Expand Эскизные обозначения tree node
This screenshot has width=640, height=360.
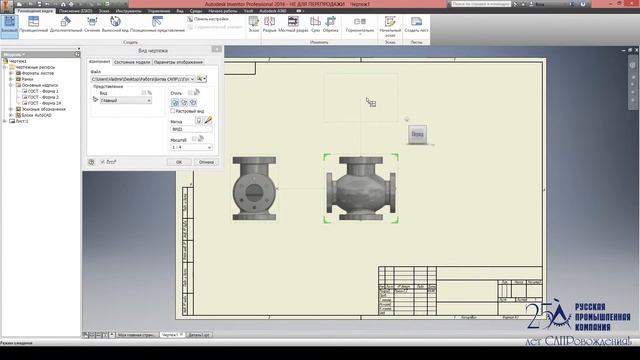point(11,109)
